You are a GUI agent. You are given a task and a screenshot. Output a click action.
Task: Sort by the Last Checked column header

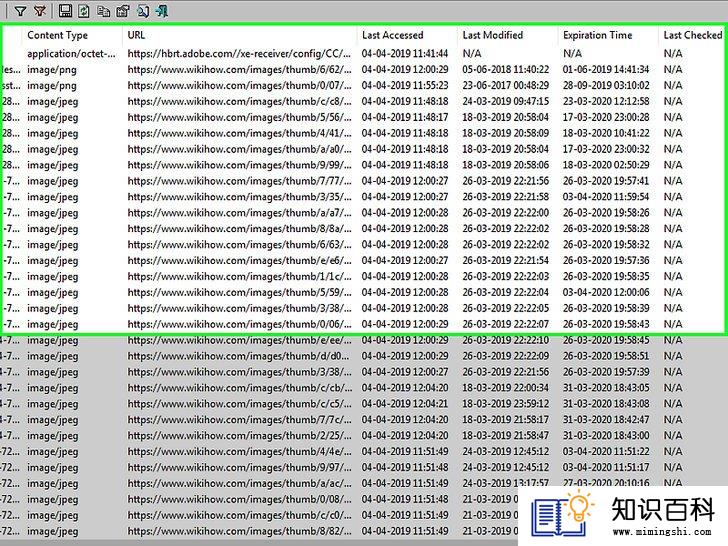coord(693,35)
